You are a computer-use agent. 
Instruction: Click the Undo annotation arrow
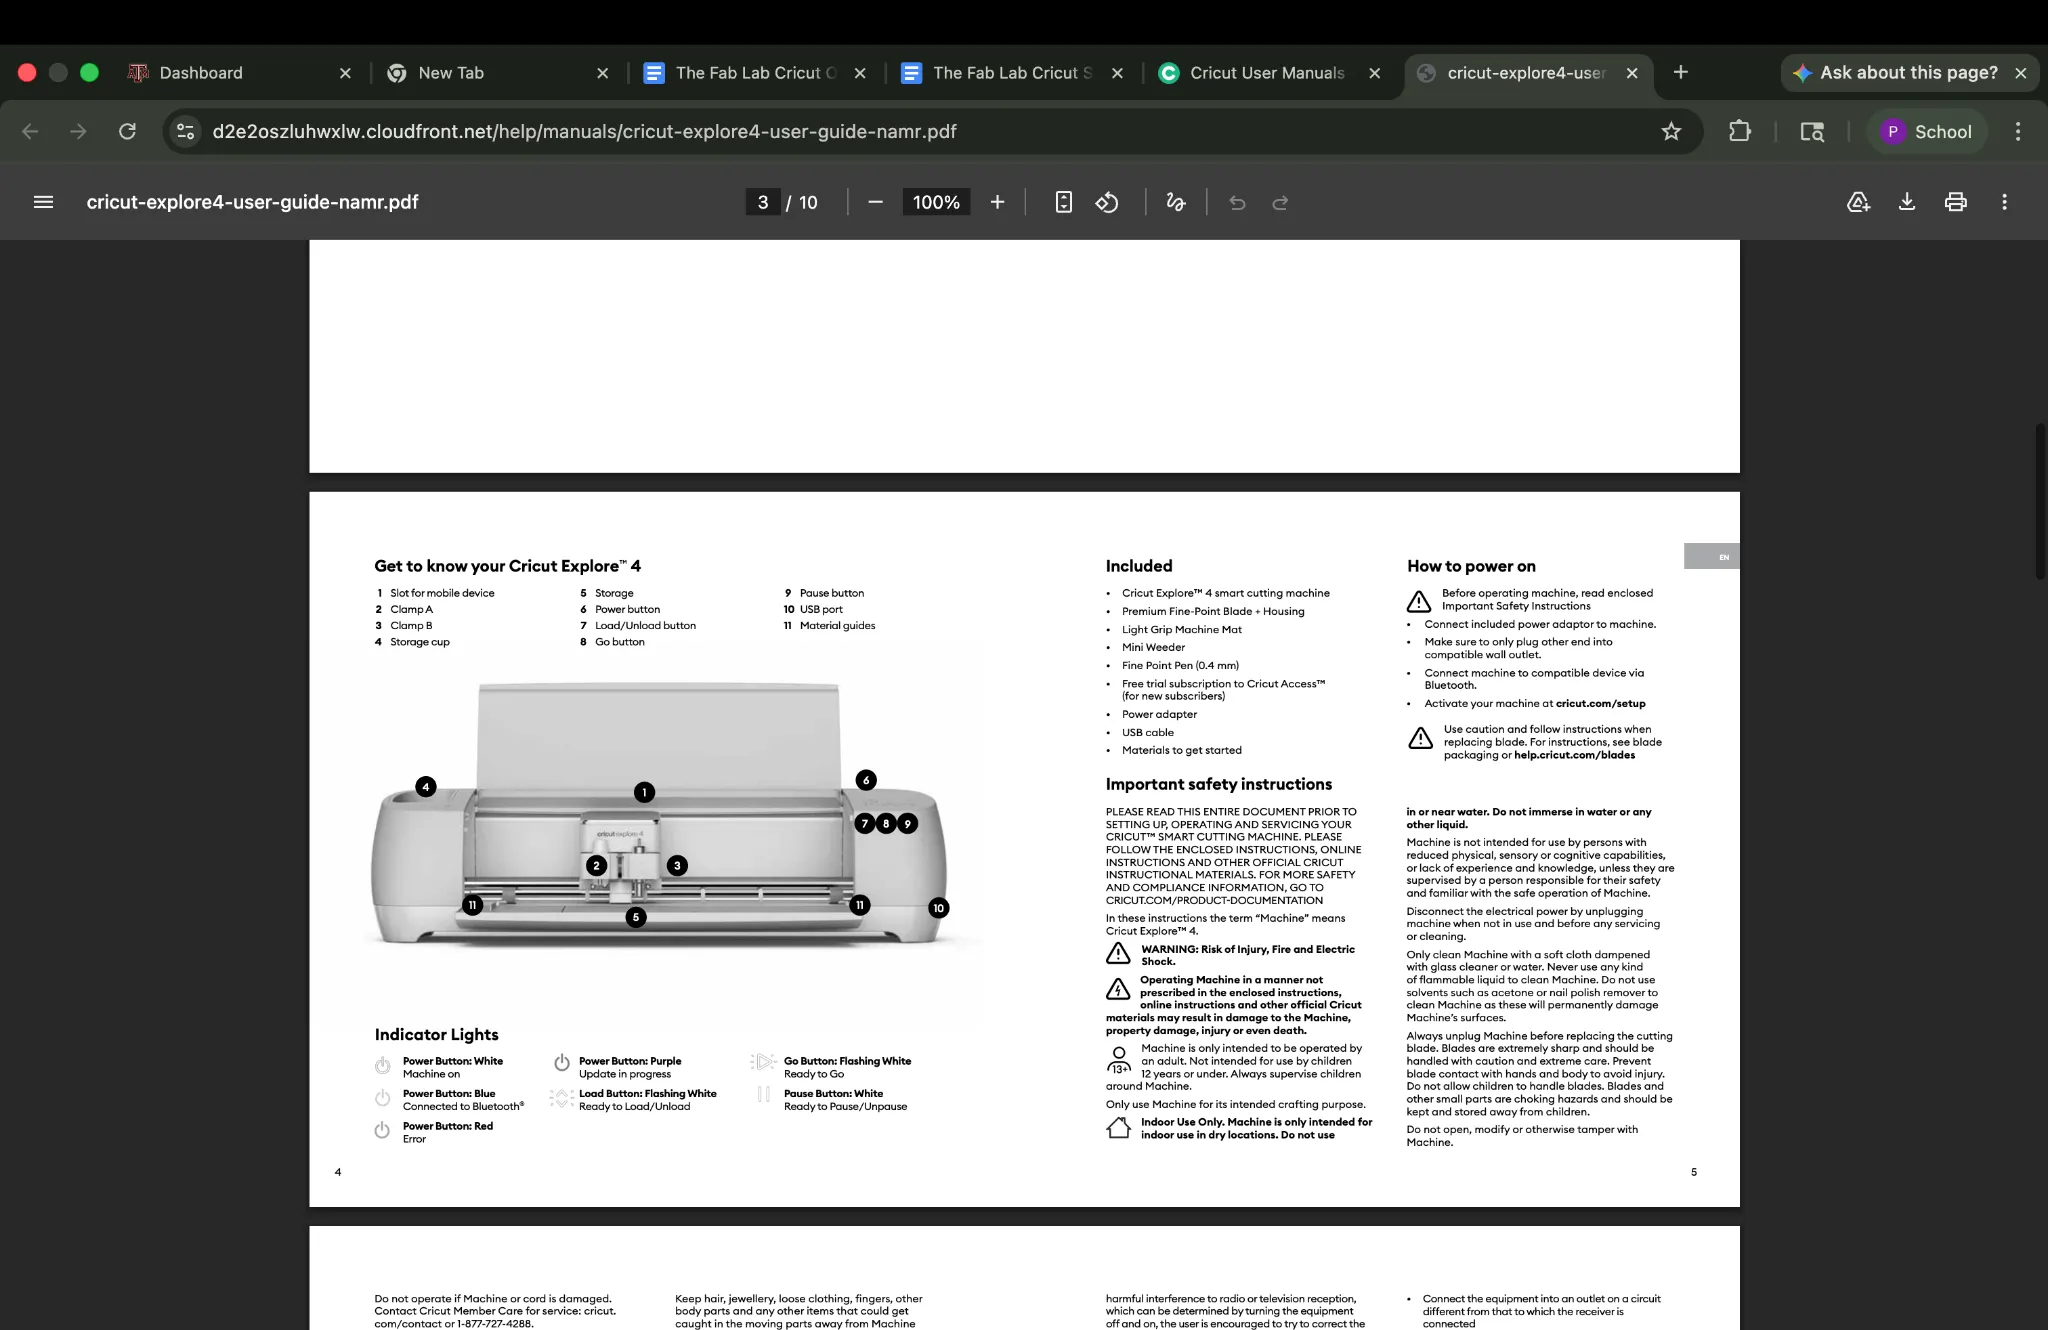(1237, 202)
